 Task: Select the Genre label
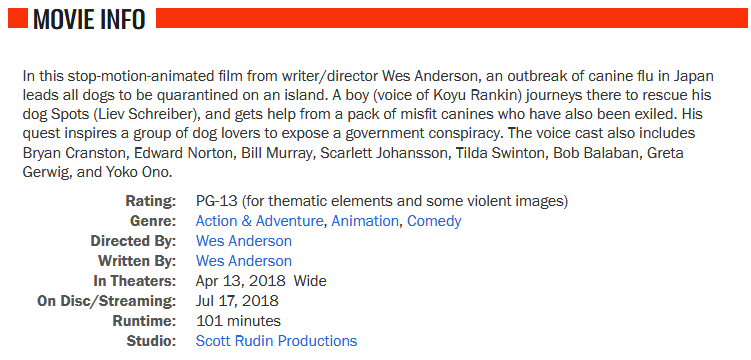point(153,221)
